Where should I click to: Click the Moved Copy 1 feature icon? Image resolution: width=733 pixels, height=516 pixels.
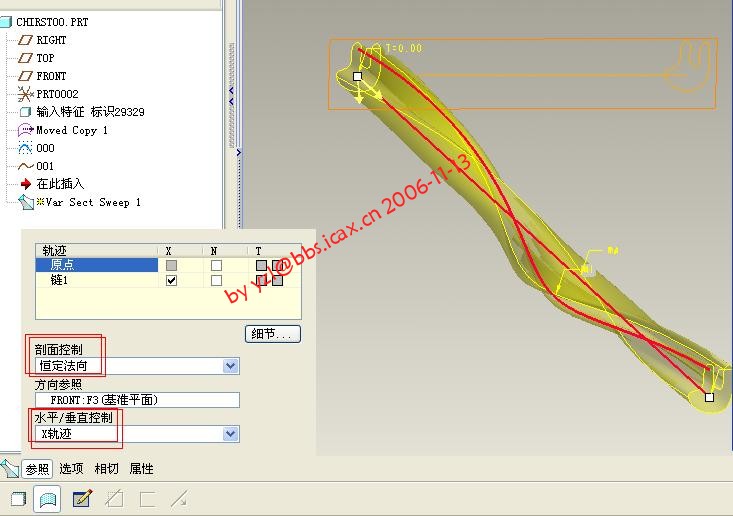coord(25,129)
